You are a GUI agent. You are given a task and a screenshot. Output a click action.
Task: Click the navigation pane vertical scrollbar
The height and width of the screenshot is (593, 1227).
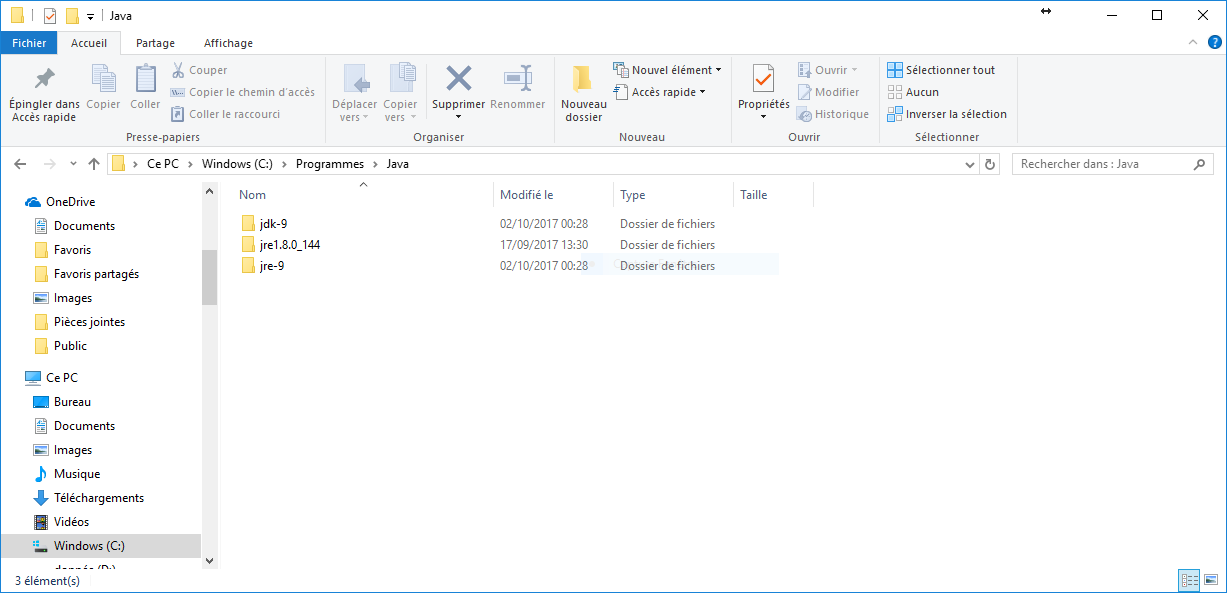coord(209,277)
